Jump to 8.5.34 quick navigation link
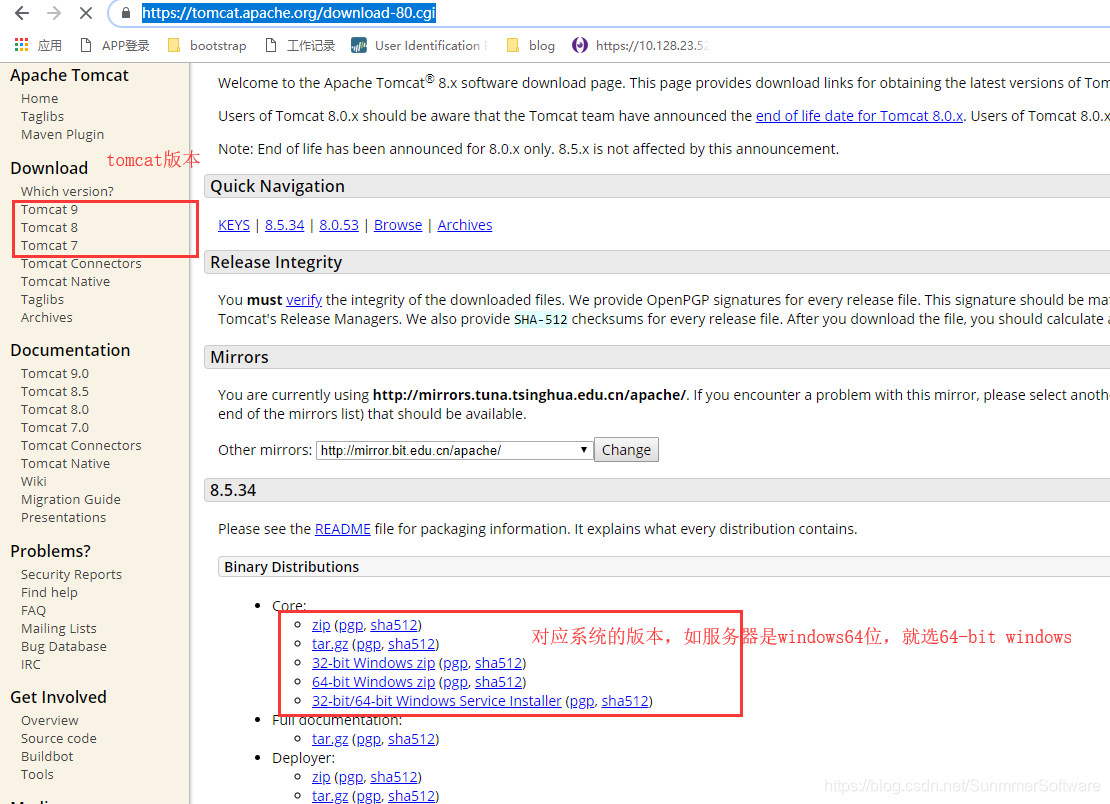1110x804 pixels. 285,225
